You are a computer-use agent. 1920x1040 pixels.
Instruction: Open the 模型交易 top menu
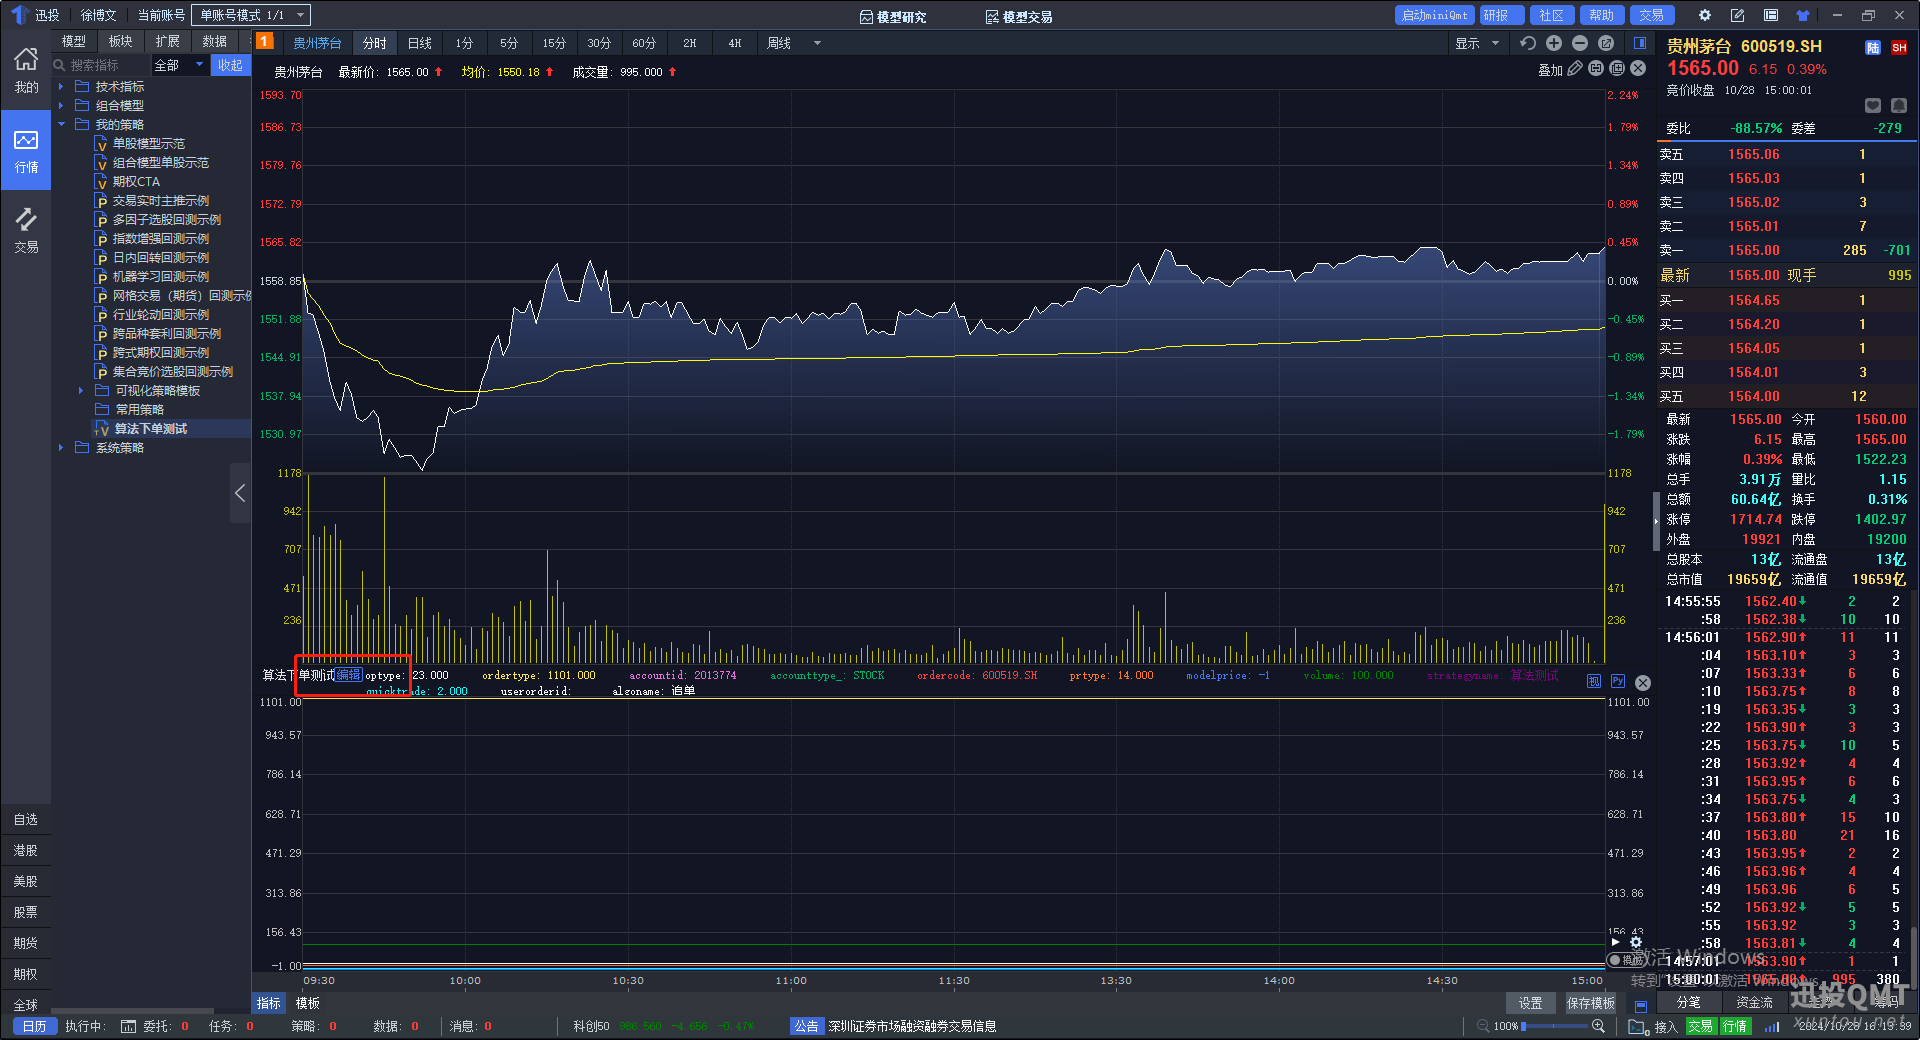pos(1018,17)
